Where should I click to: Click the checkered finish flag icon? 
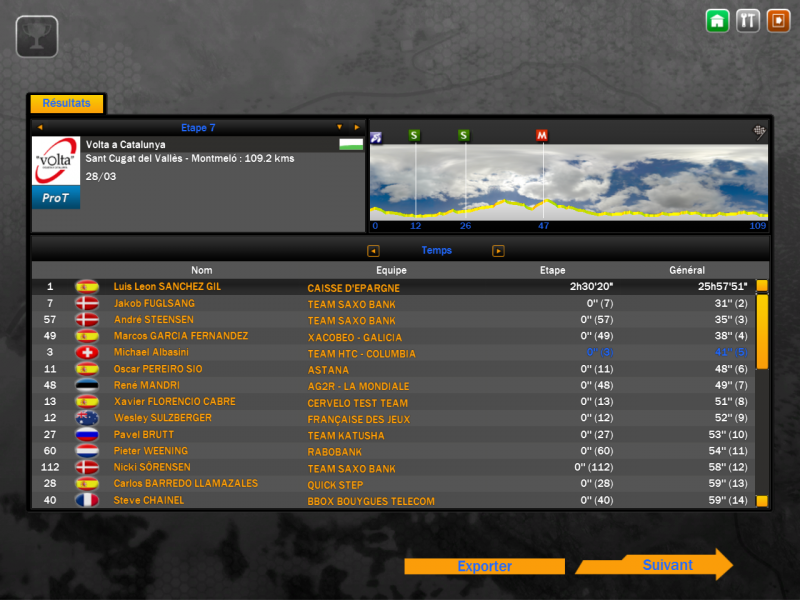pos(760,132)
